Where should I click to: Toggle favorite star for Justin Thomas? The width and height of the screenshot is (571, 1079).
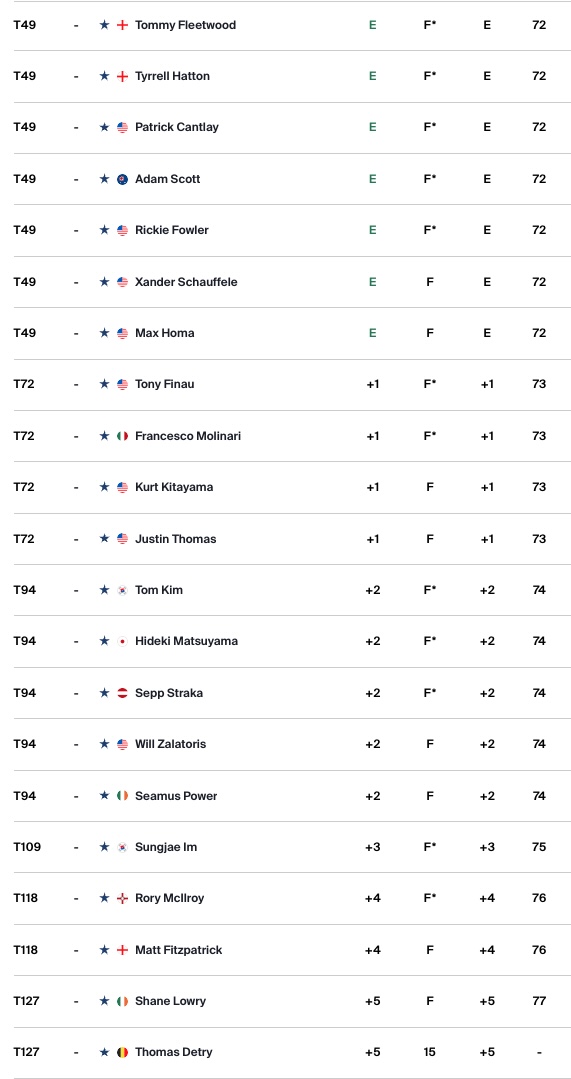point(104,539)
